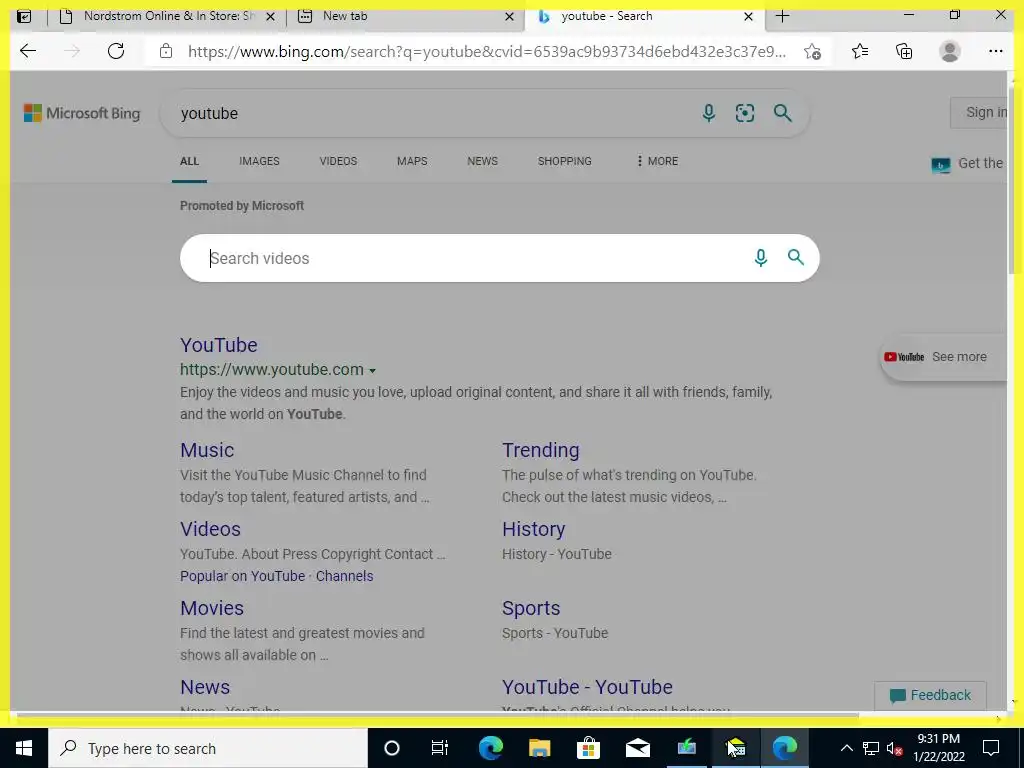Viewport: 1024px width, 768px height.
Task: Open the Videos sitelink
Action: [210, 529]
